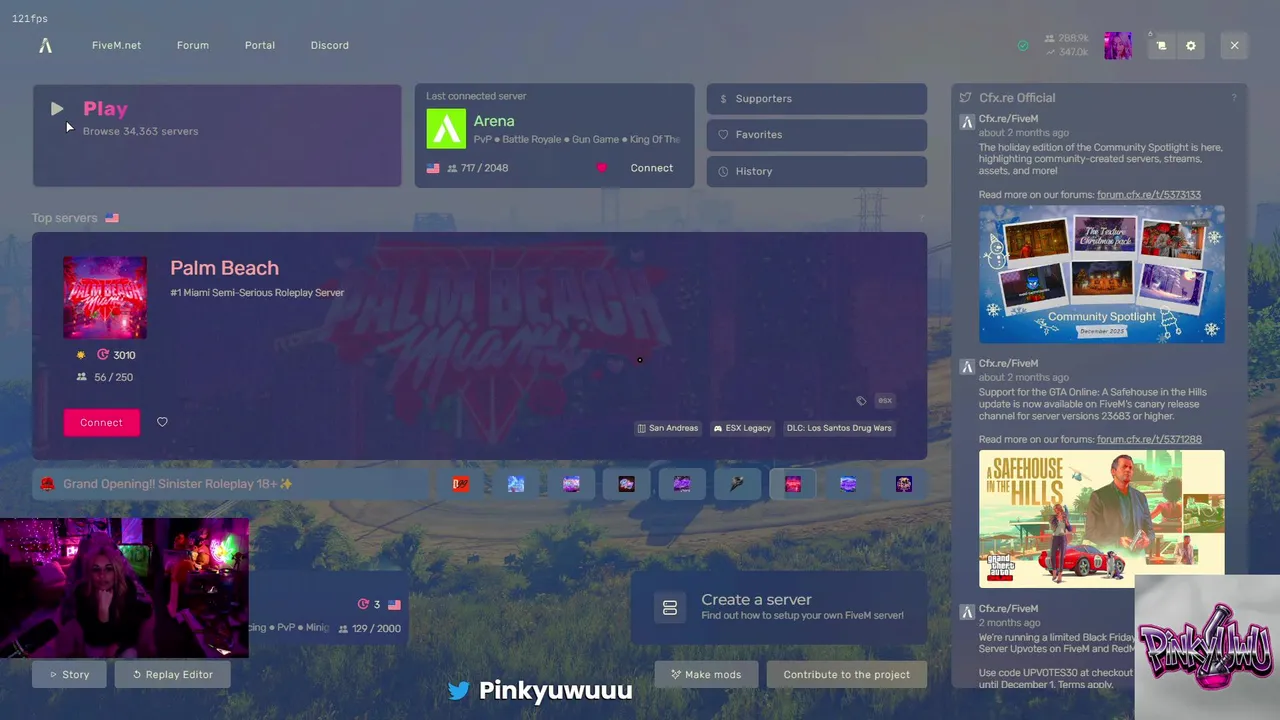Connect to the last connected Arena server
Image resolution: width=1280 pixels, height=720 pixels.
(x=652, y=168)
